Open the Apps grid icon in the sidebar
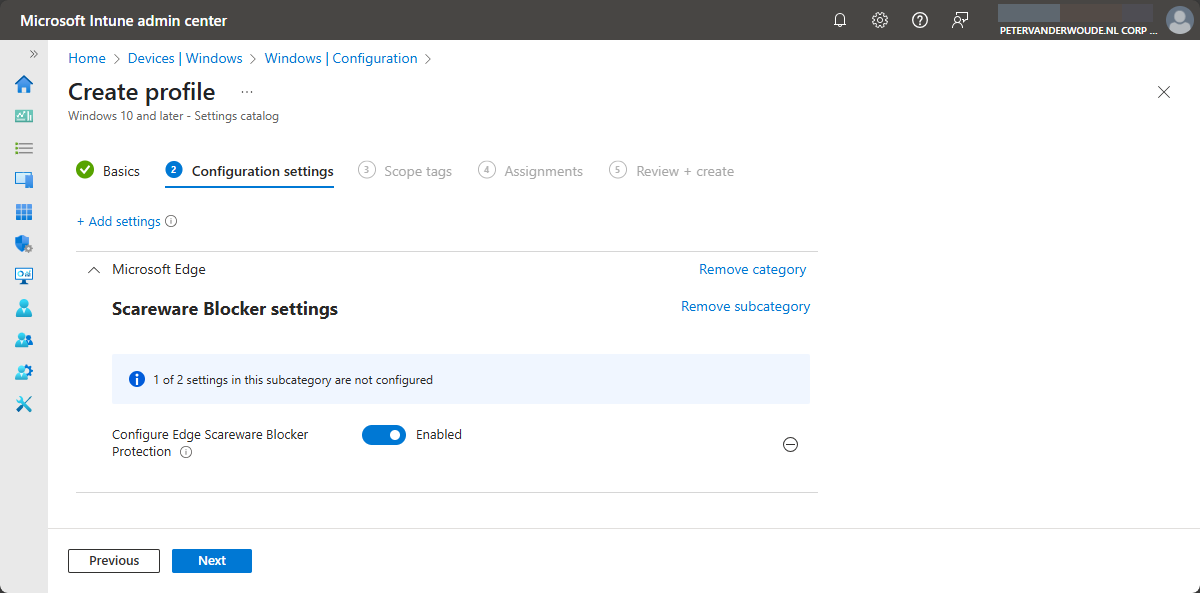Screen dimensions: 1200x593 pos(24,212)
